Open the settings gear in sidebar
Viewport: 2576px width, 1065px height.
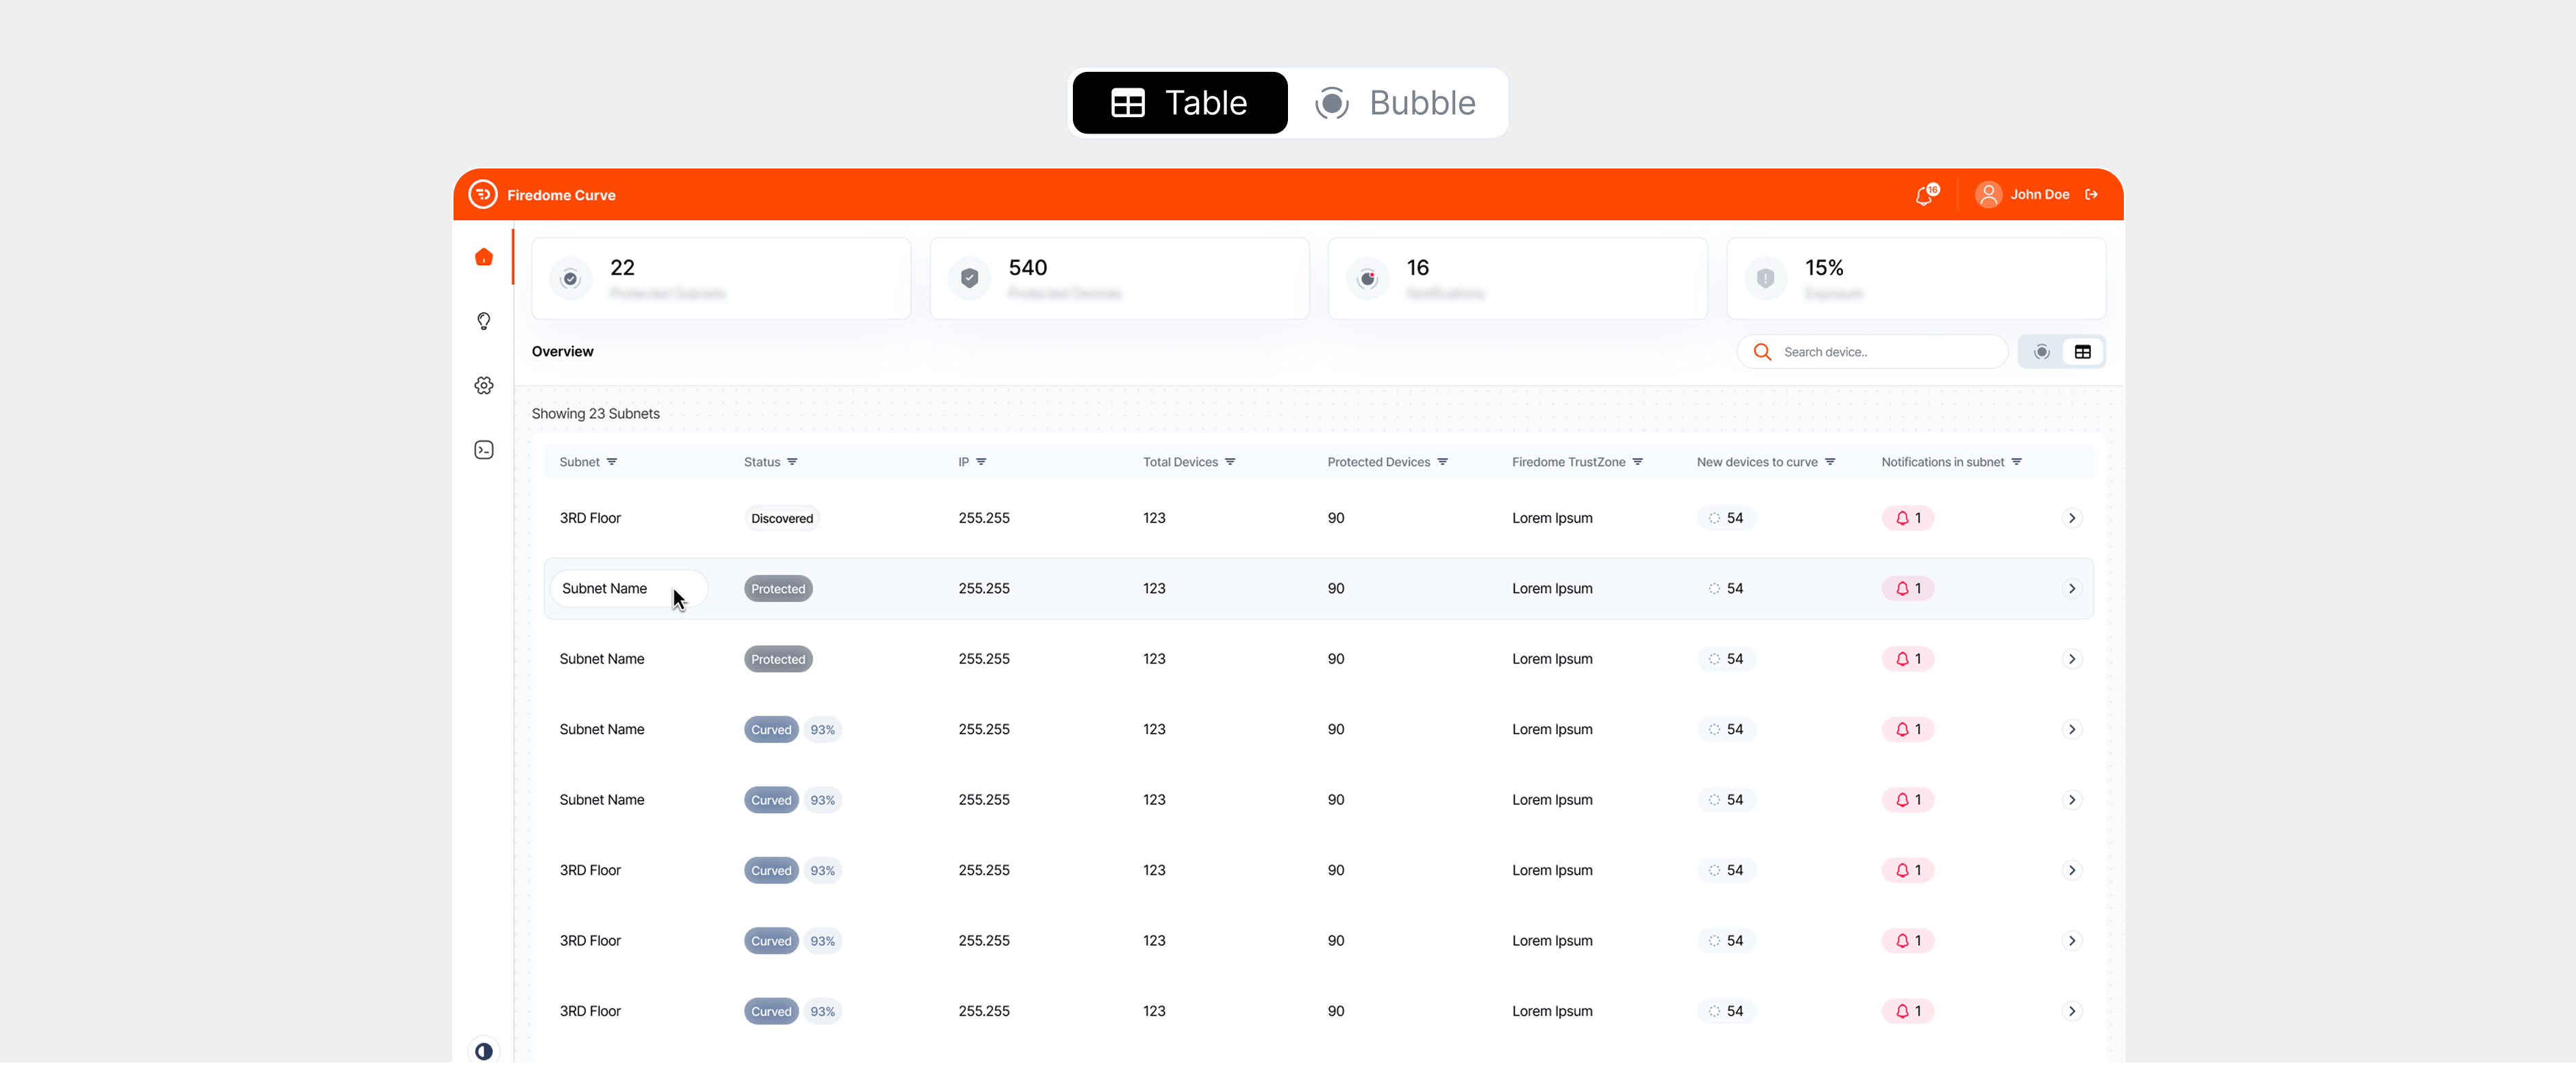pos(484,385)
